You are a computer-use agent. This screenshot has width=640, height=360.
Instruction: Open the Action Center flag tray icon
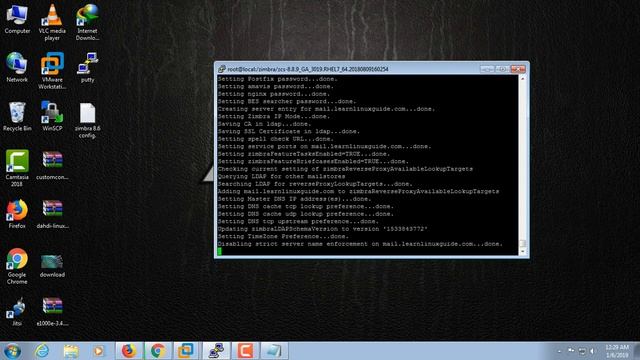point(571,351)
